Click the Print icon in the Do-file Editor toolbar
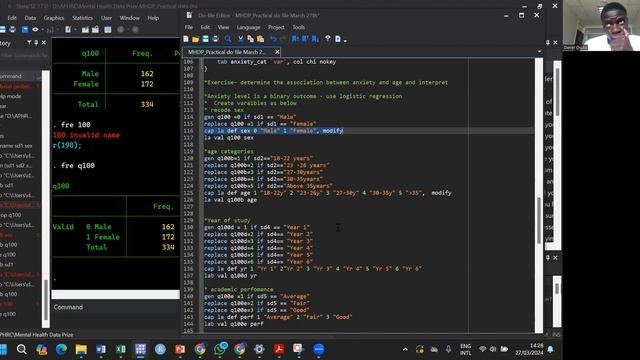Viewport: 640px width, 360px height. 216,39
